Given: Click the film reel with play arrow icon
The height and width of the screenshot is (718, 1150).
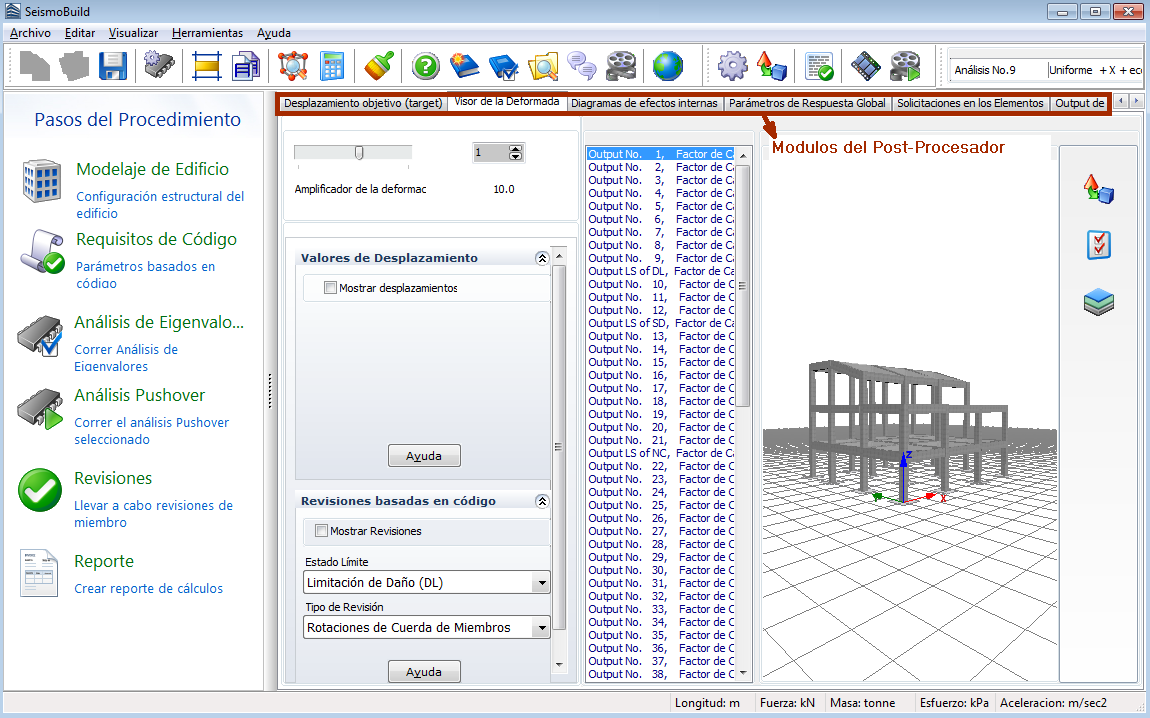Looking at the screenshot, I should tap(905, 66).
